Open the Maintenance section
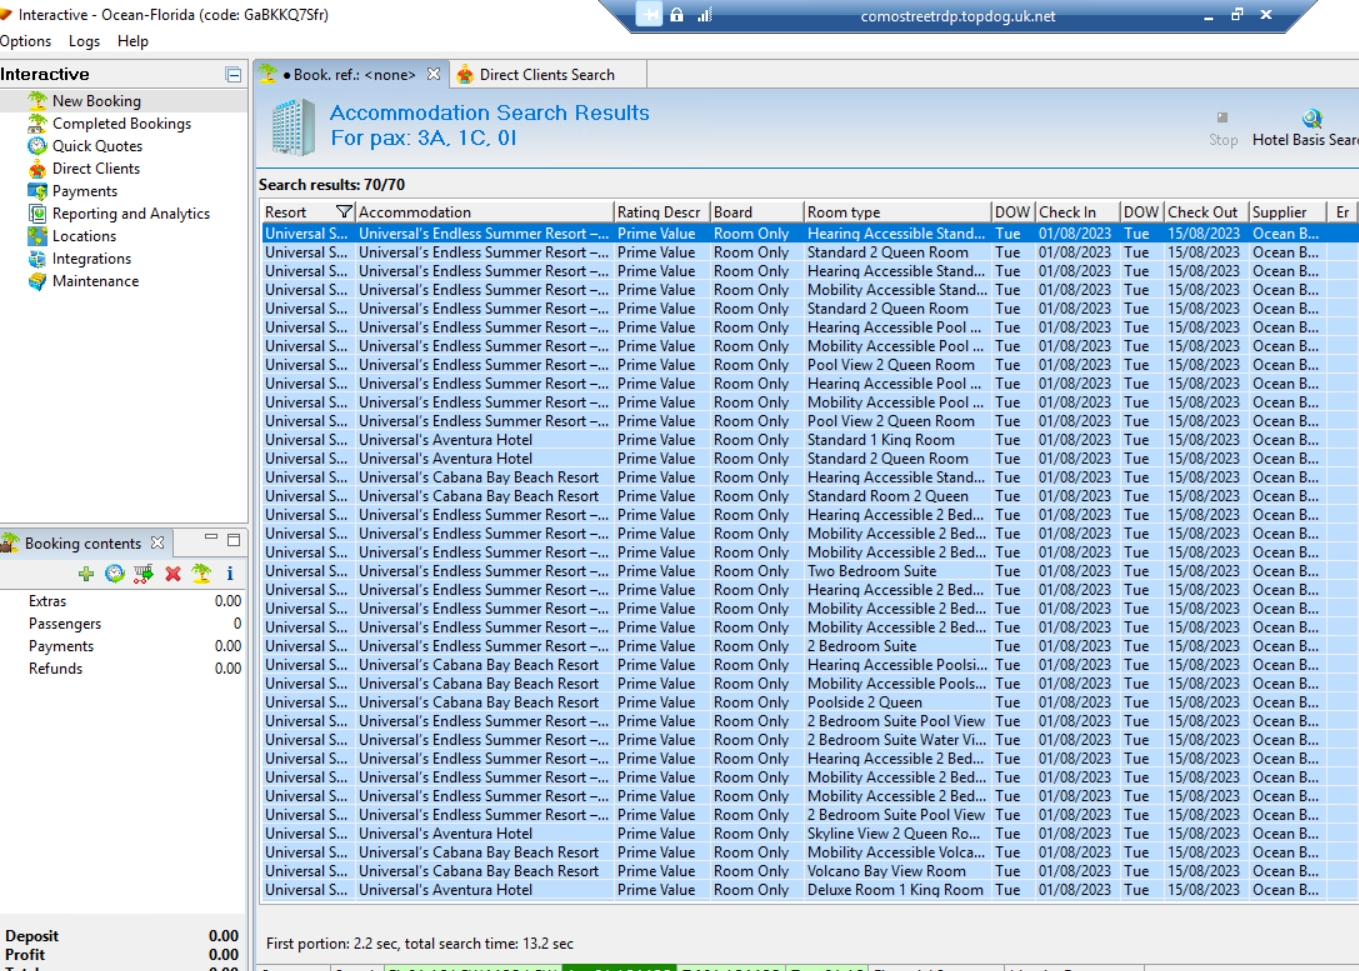The width and height of the screenshot is (1359, 971). [x=95, y=281]
